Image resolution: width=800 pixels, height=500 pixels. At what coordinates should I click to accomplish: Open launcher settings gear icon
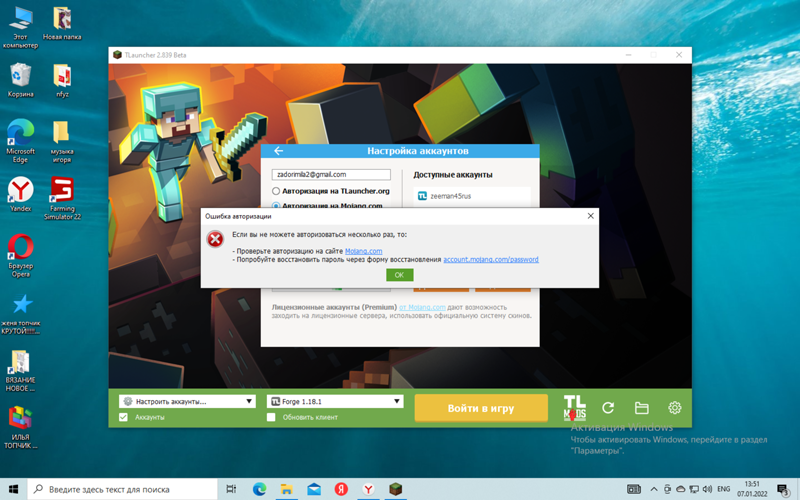[675, 408]
